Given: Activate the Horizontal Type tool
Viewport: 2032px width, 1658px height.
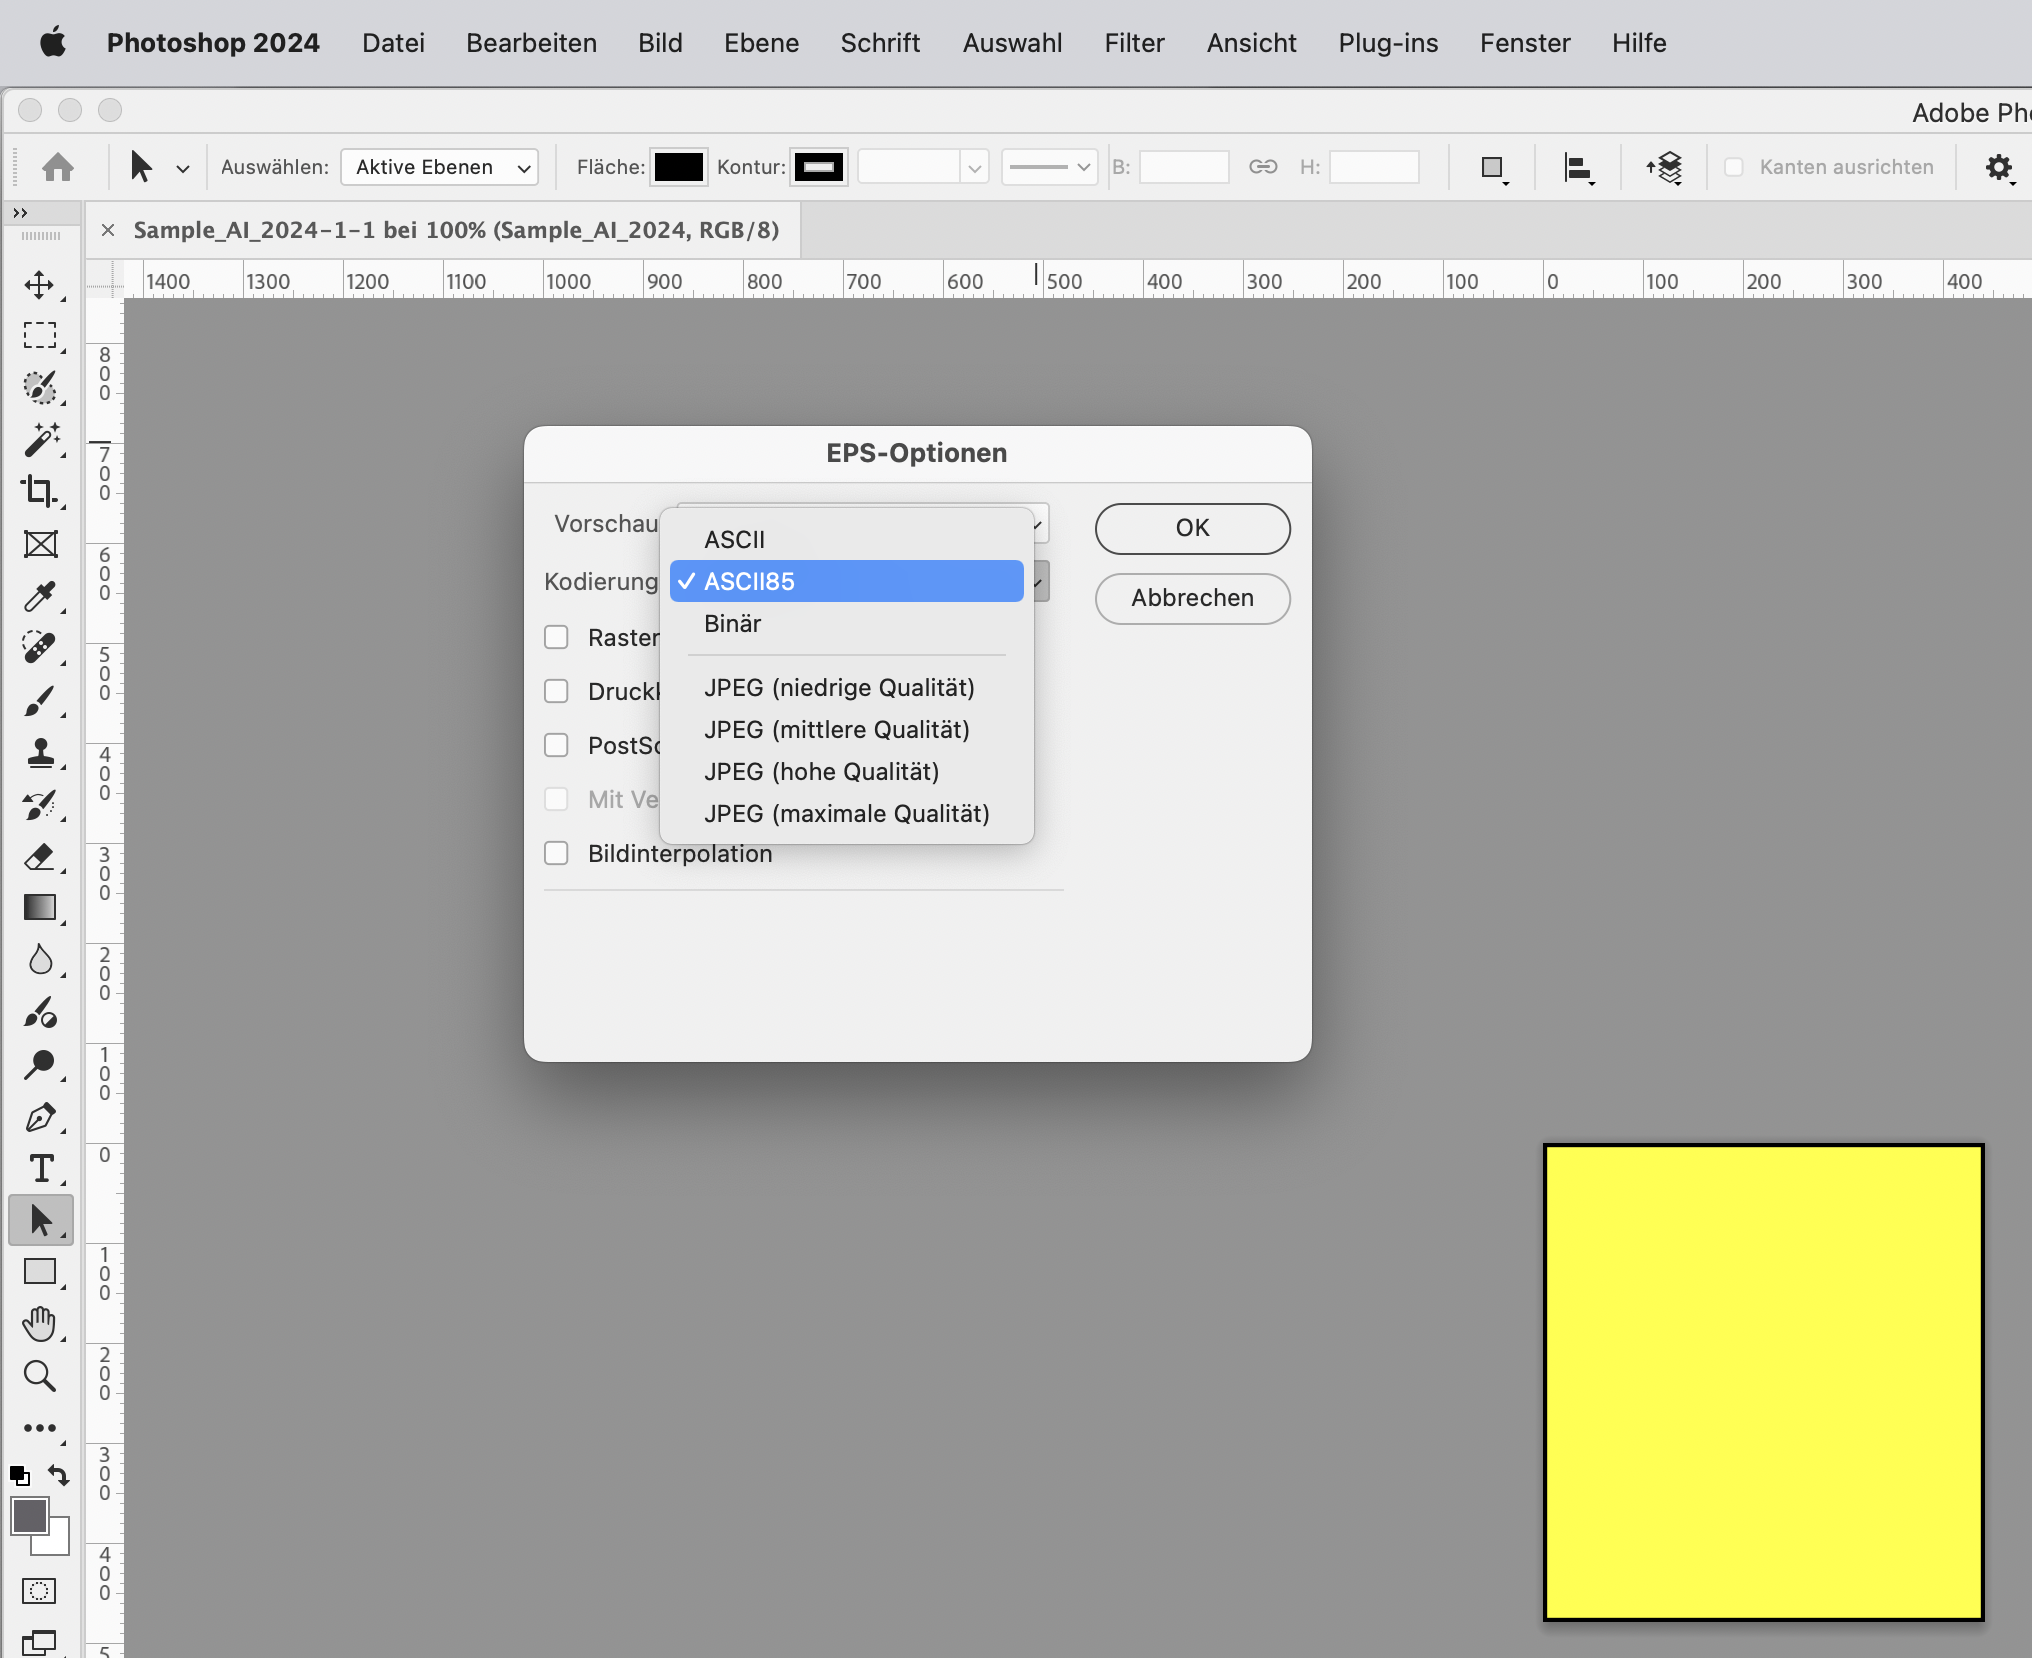Looking at the screenshot, I should click(40, 1168).
